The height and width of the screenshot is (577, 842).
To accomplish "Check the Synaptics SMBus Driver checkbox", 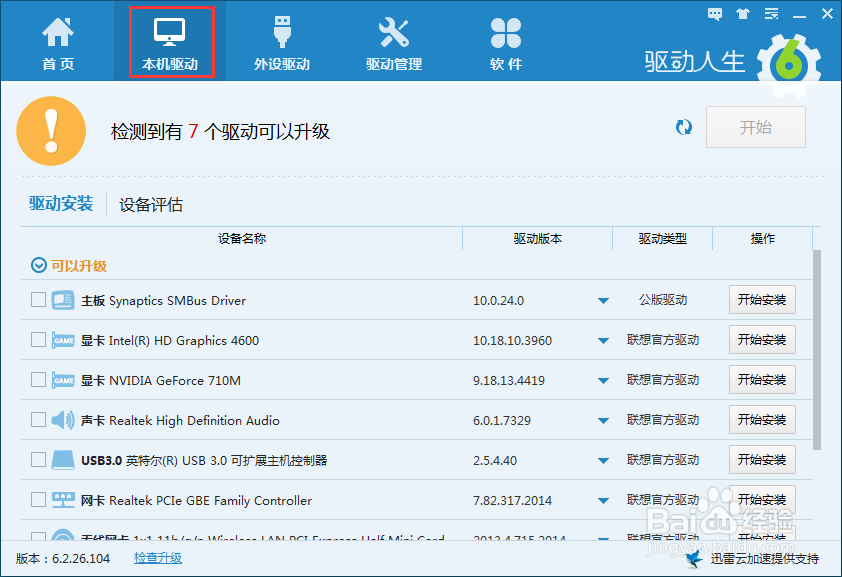I will point(37,299).
